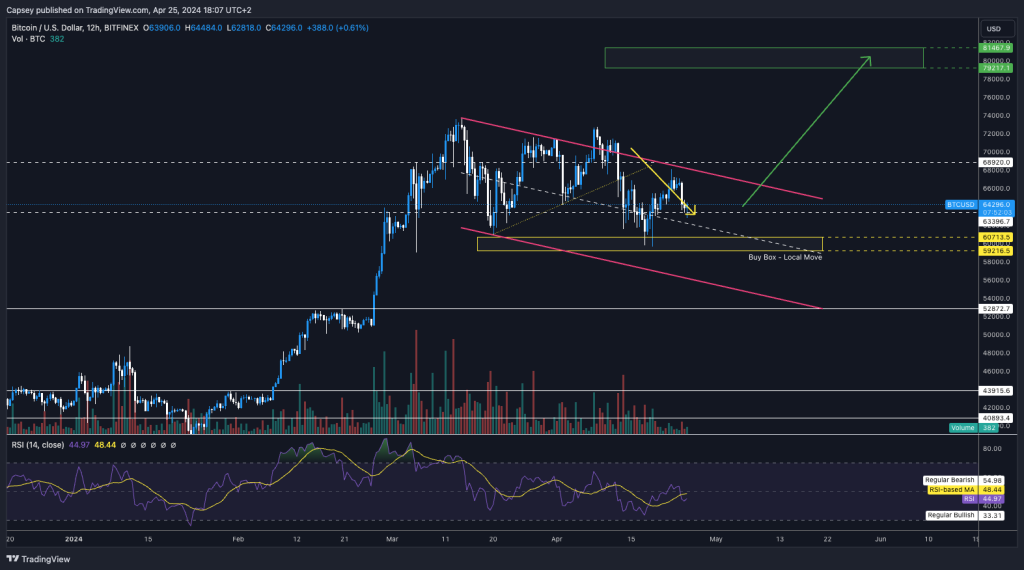The height and width of the screenshot is (570, 1024).
Task: Click the 40893.4 price label
Action: pos(996,418)
